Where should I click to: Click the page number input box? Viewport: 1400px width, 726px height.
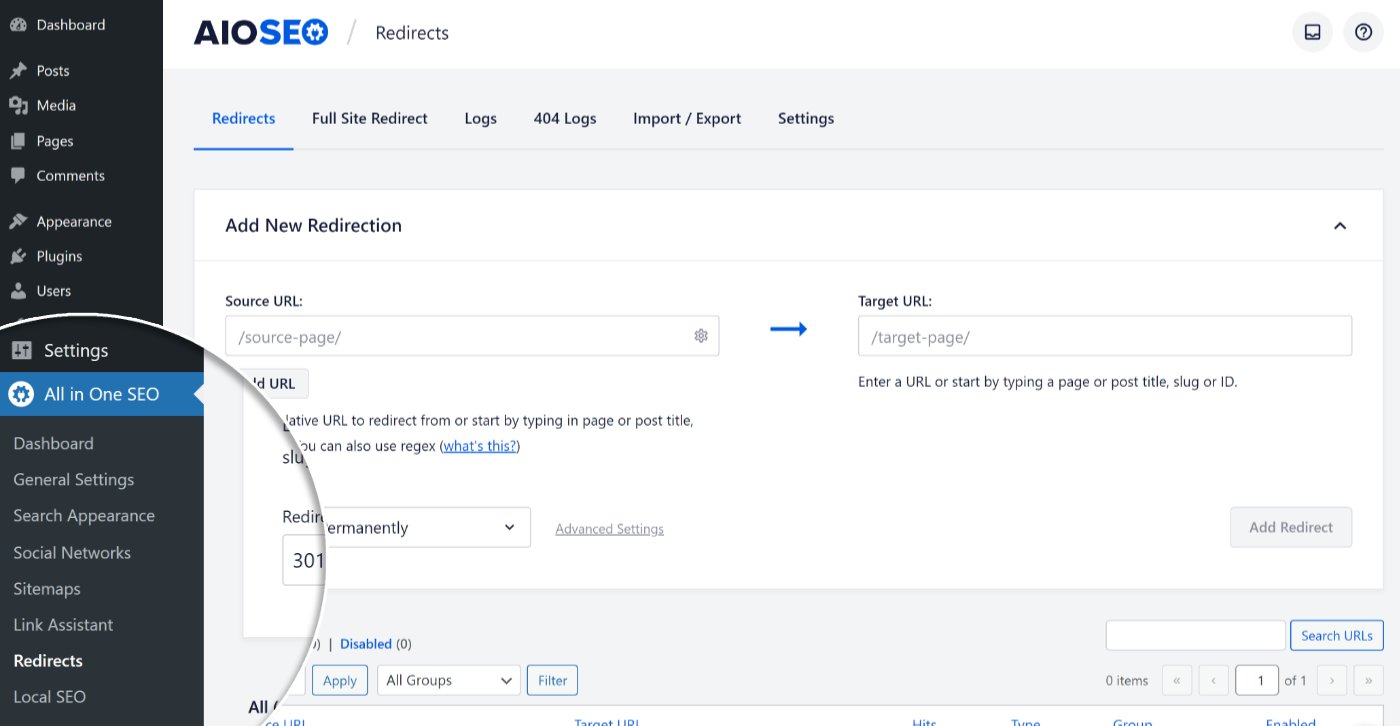point(1257,680)
